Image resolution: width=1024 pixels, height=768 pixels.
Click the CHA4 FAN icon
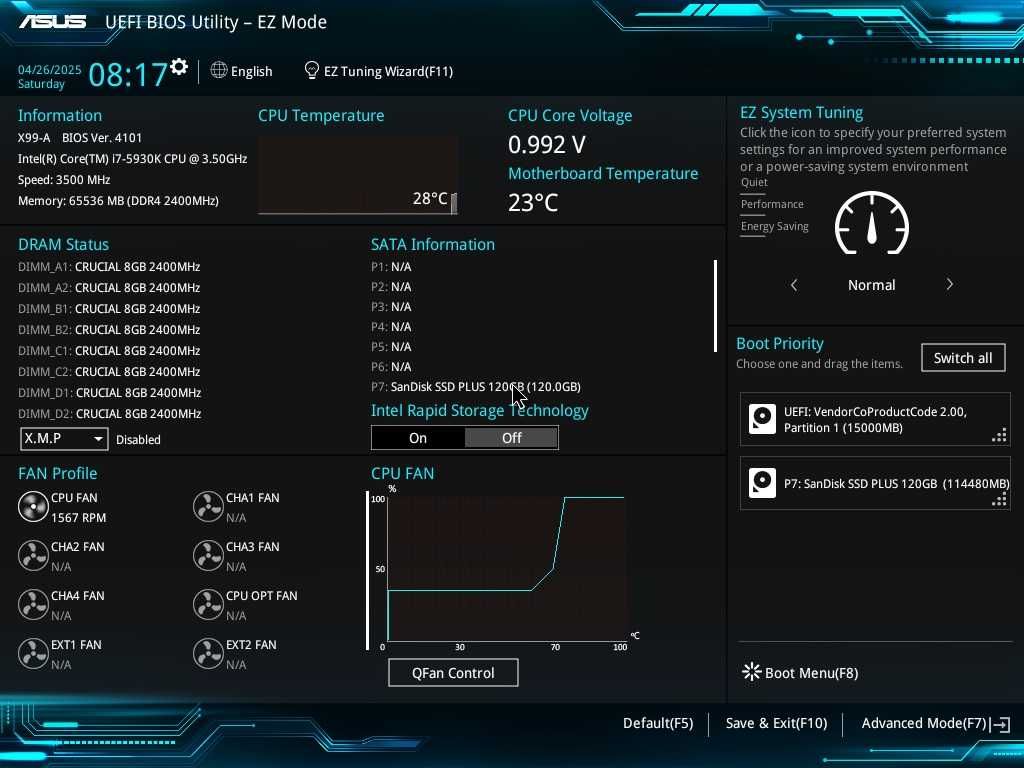(x=33, y=605)
